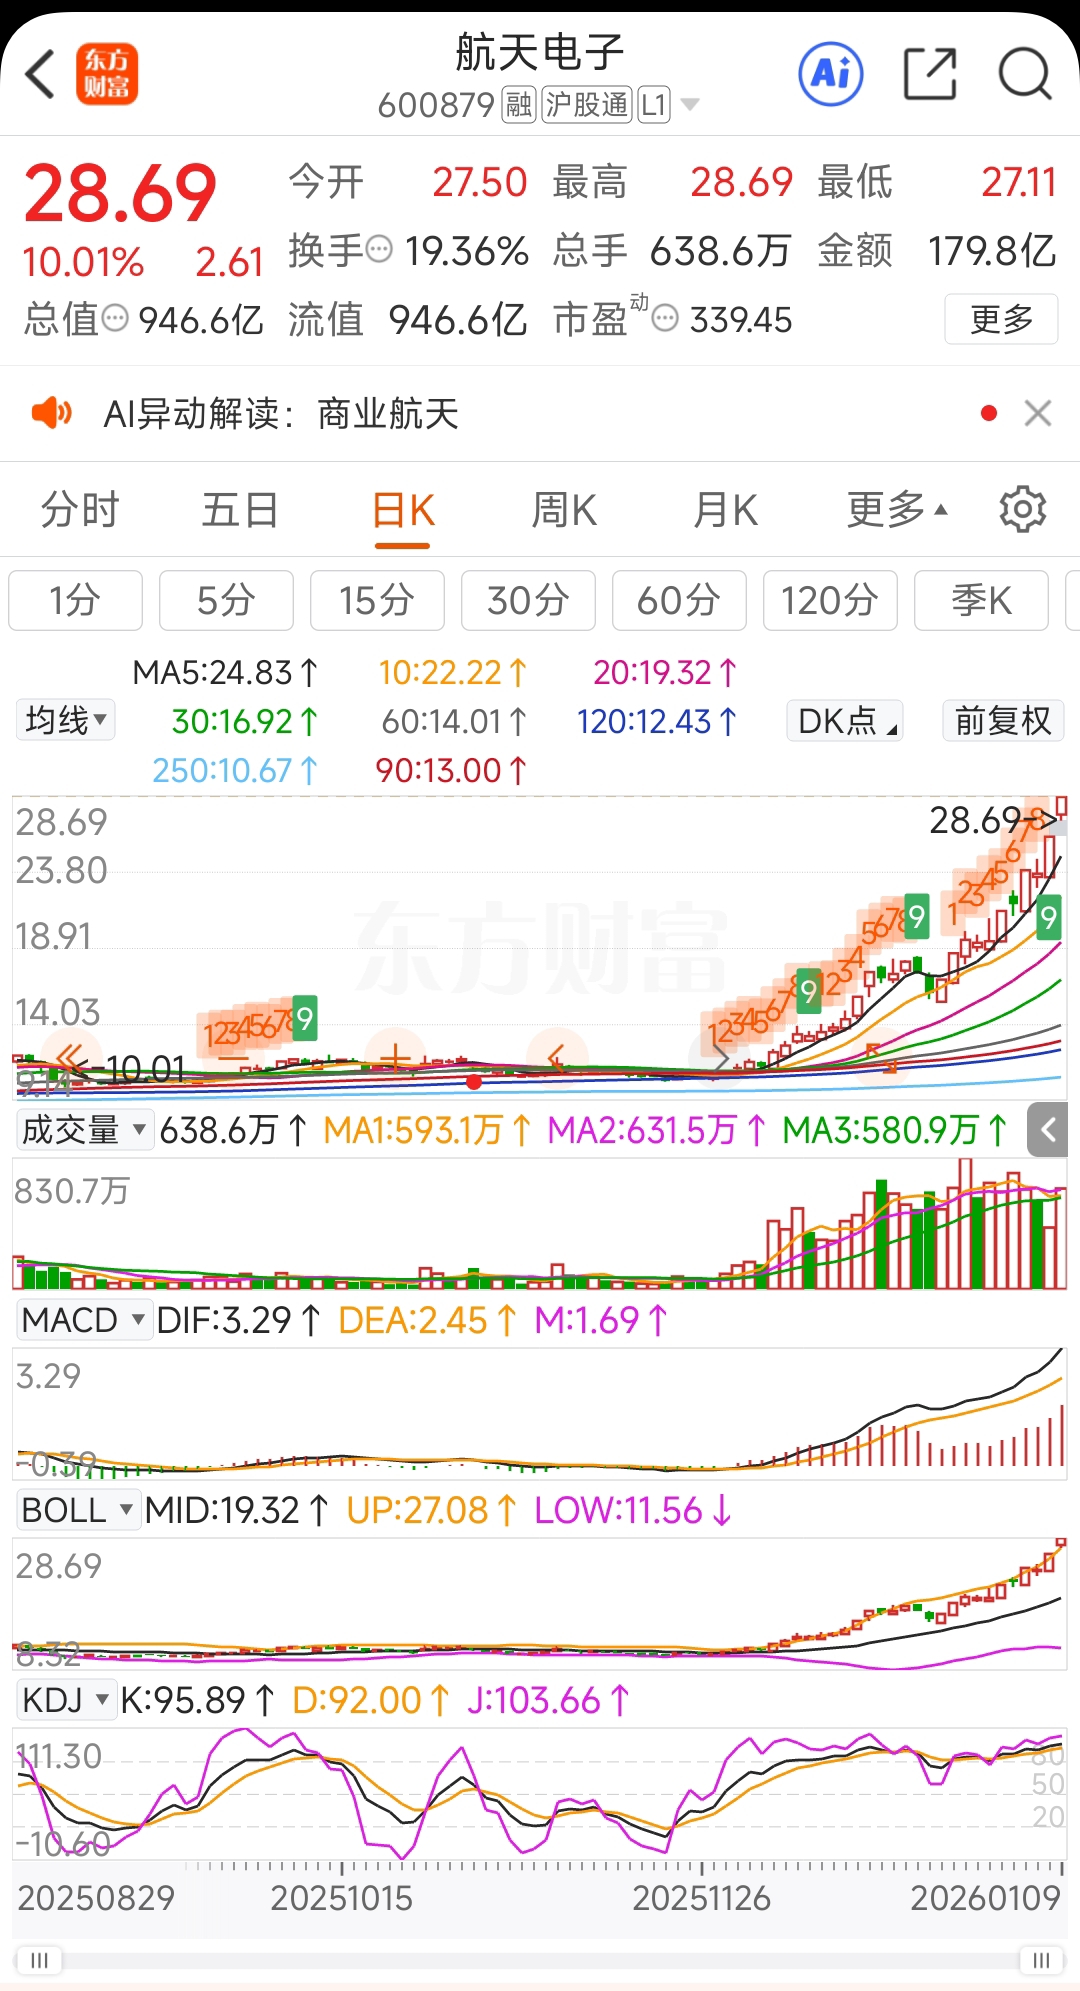This screenshot has height=1991, width=1080.
Task: Tap the 航天电子 stock title
Action: 540,52
